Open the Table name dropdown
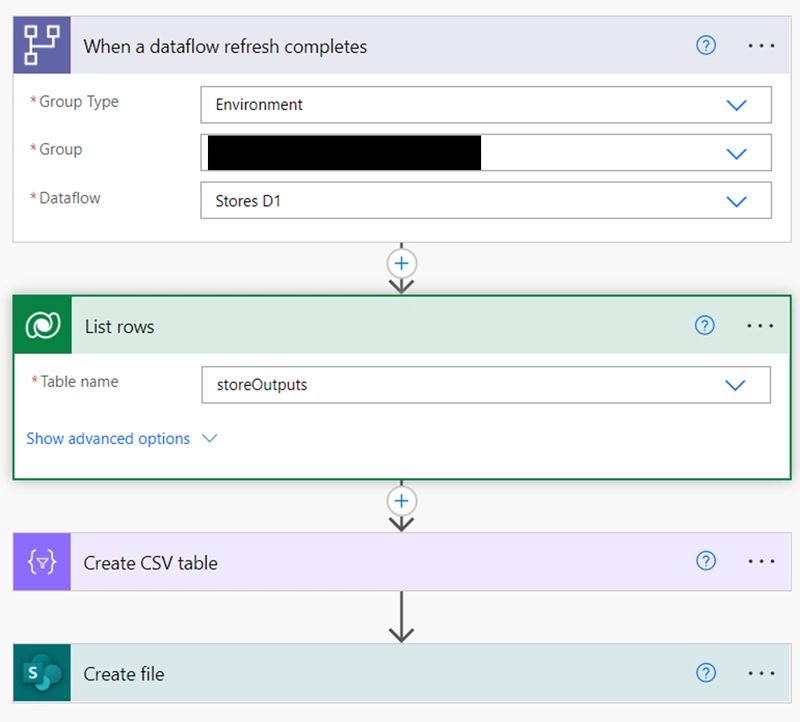 pos(737,384)
